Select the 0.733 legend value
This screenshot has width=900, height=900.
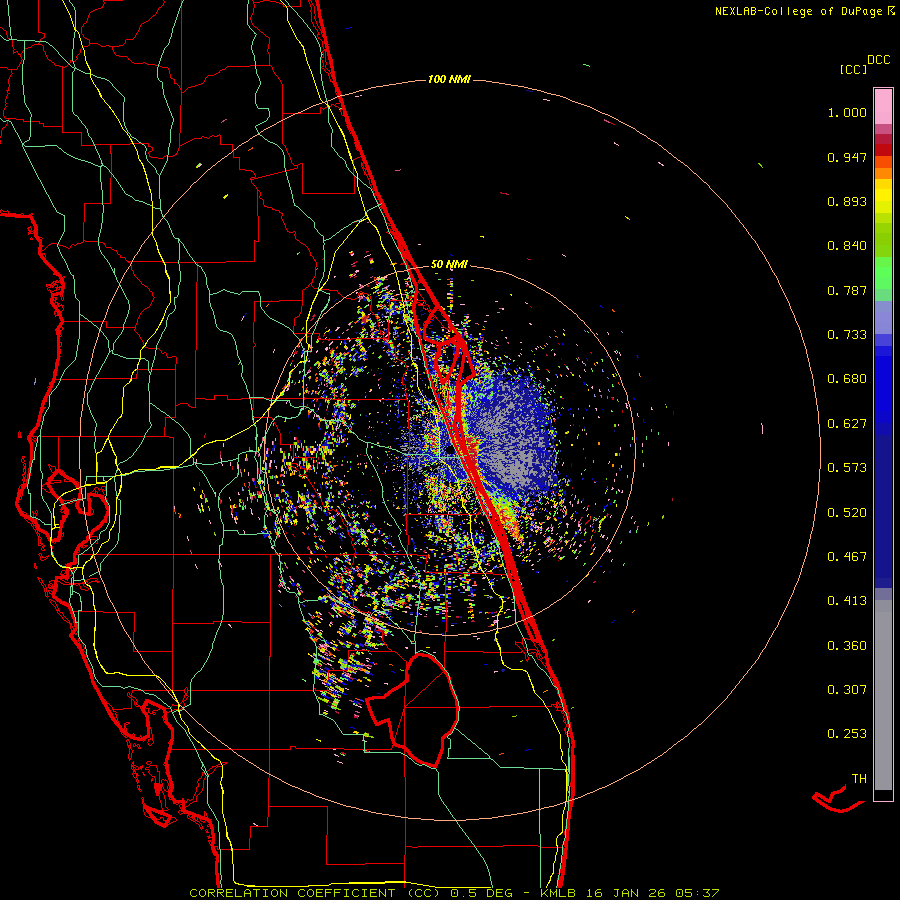click(x=847, y=335)
